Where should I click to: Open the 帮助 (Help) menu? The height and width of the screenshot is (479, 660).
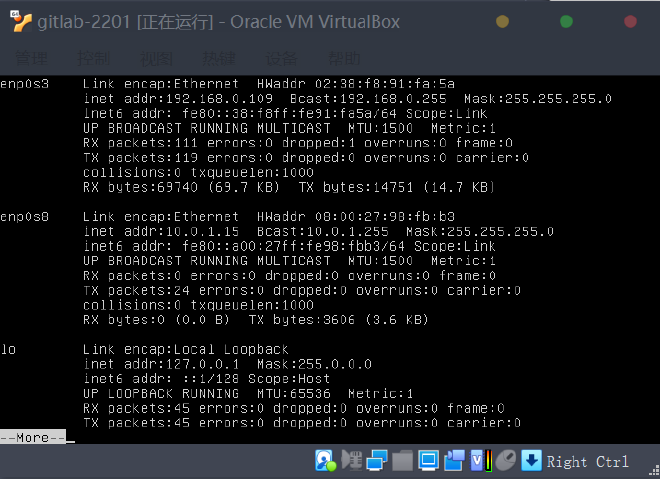click(x=346, y=57)
